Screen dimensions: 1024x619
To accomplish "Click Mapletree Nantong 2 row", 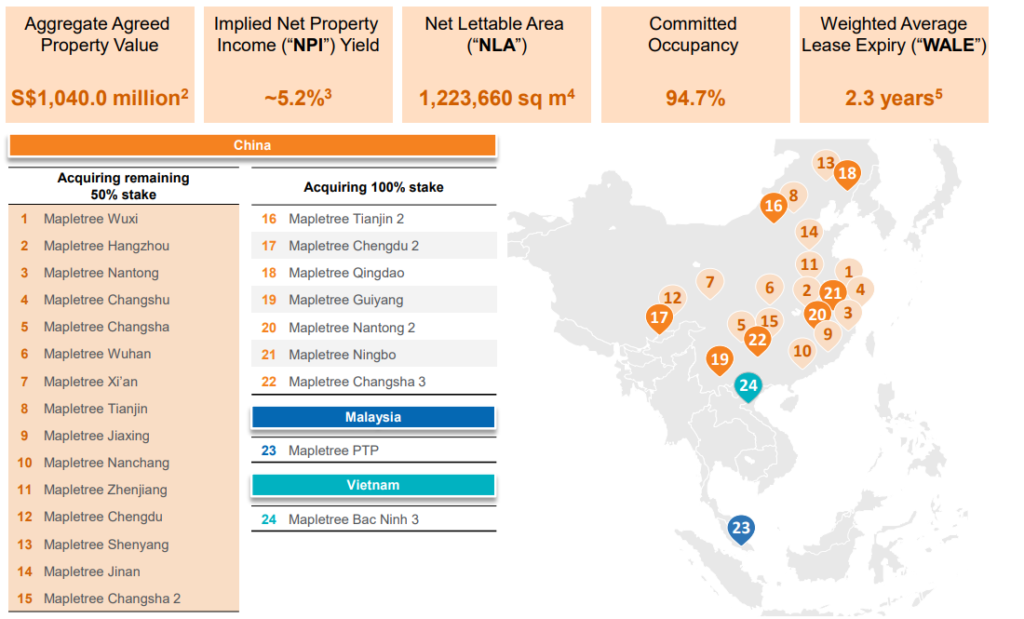I will coord(374,328).
